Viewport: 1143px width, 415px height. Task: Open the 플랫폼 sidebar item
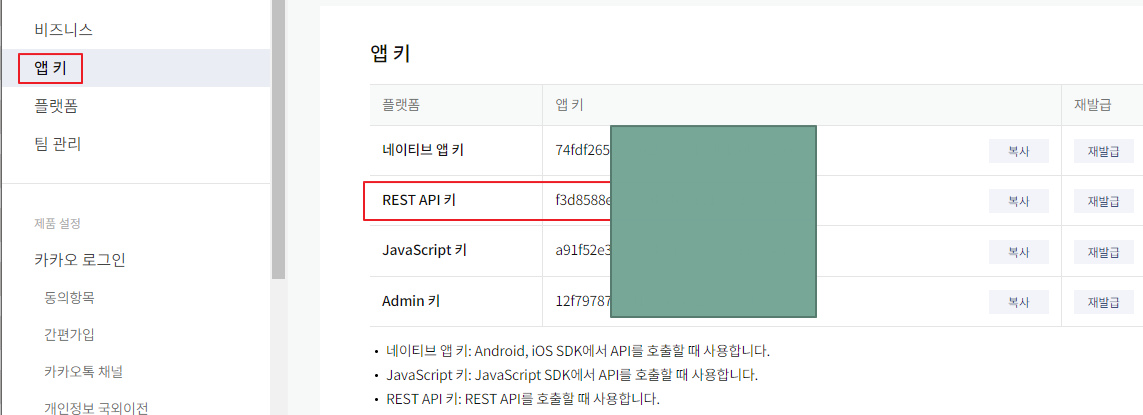point(56,106)
